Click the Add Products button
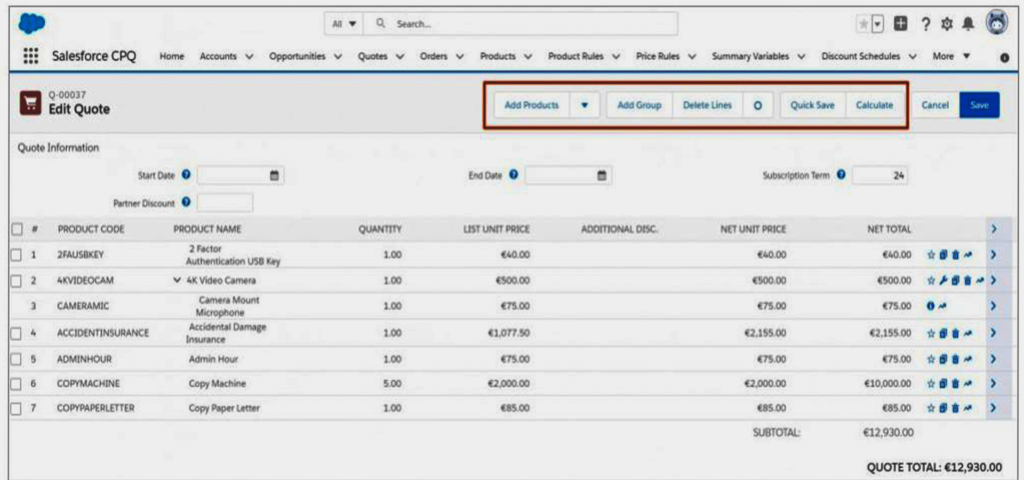 pos(532,105)
